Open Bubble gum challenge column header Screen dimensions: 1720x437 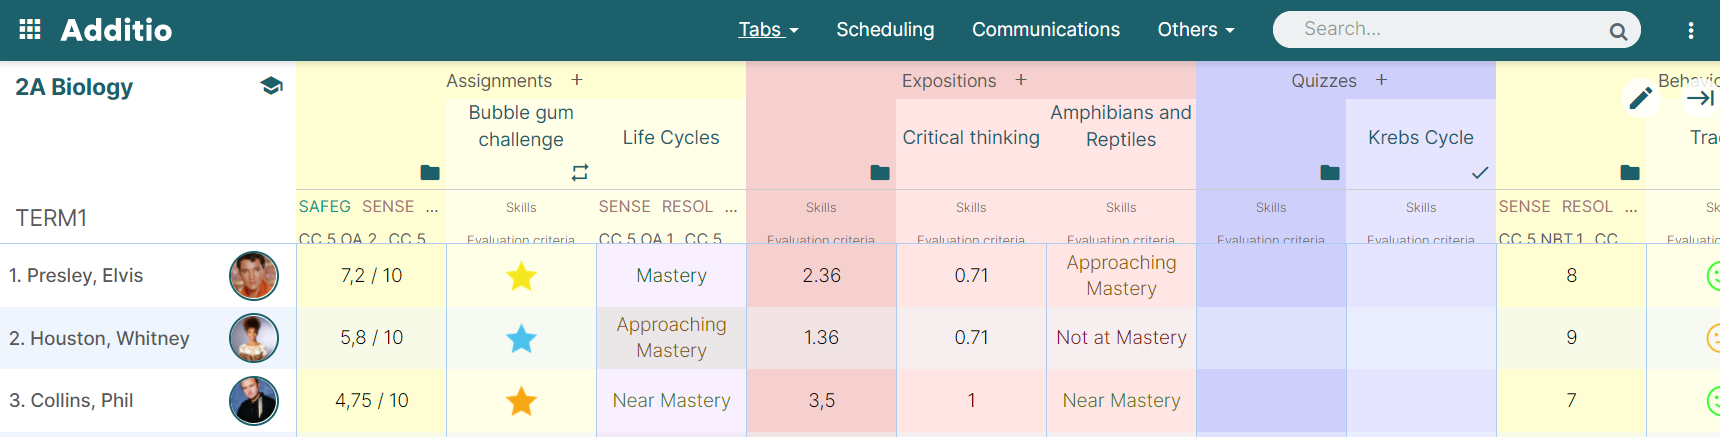[521, 126]
